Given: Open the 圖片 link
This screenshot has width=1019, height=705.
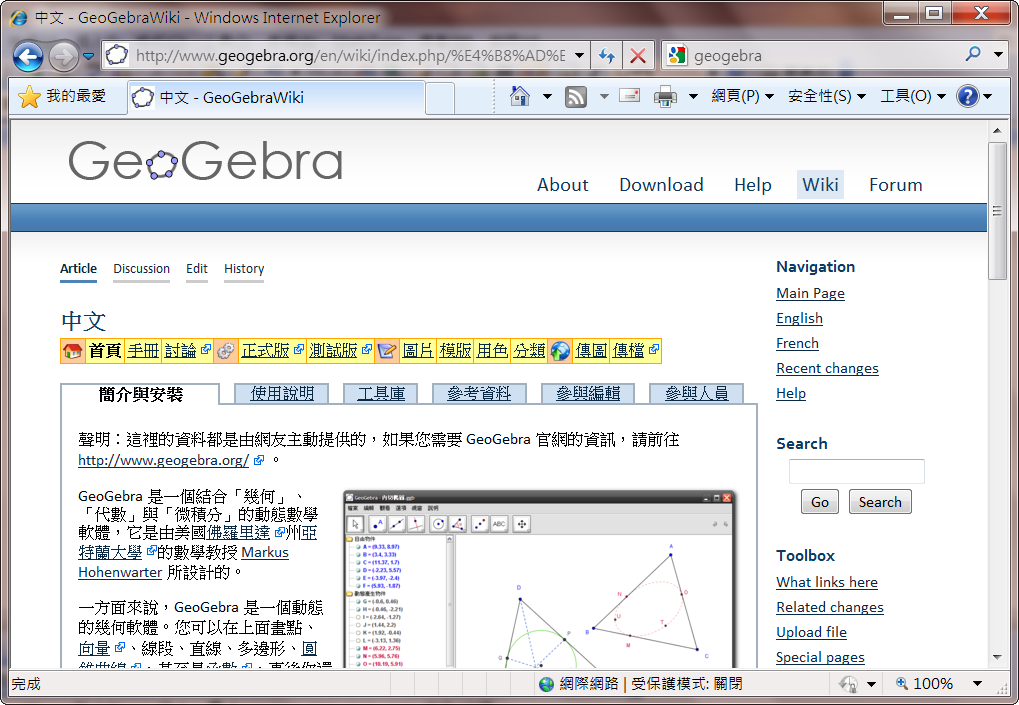Looking at the screenshot, I should click(x=418, y=351).
